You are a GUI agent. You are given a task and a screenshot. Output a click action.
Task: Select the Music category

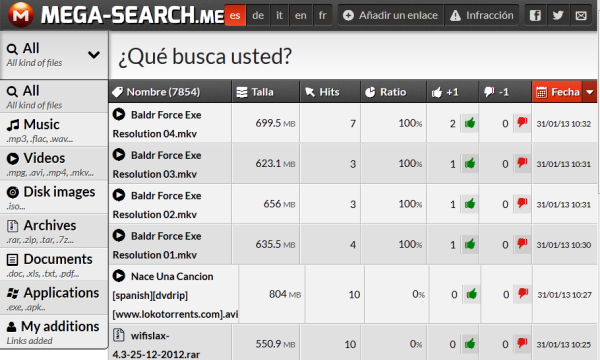coord(54,130)
